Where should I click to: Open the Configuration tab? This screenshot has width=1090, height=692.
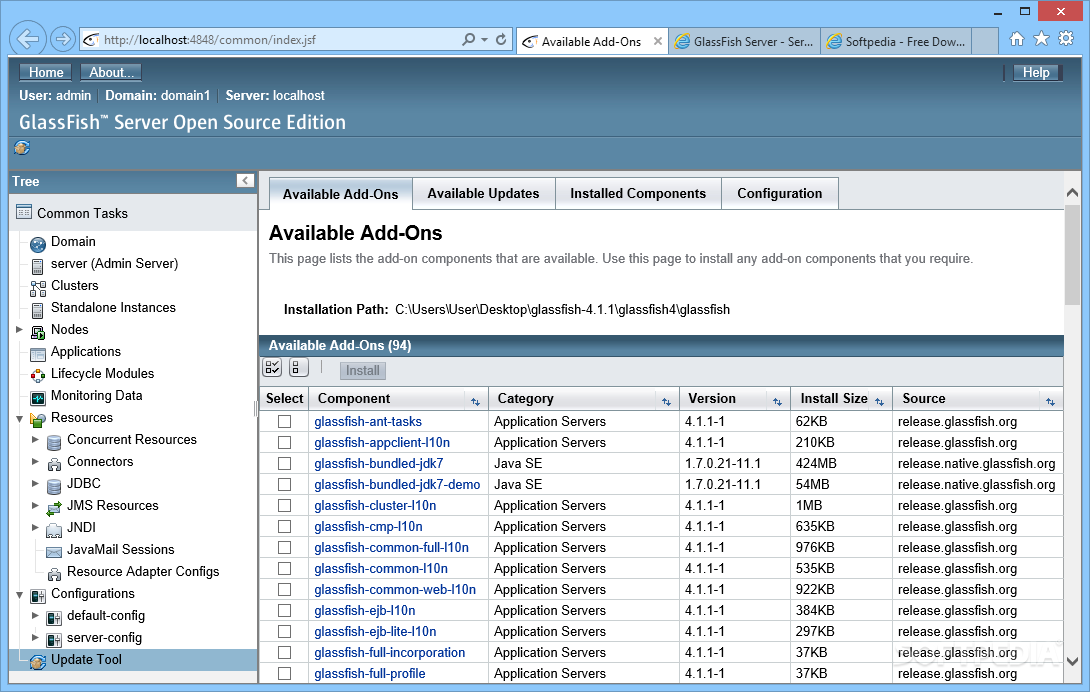coord(779,193)
